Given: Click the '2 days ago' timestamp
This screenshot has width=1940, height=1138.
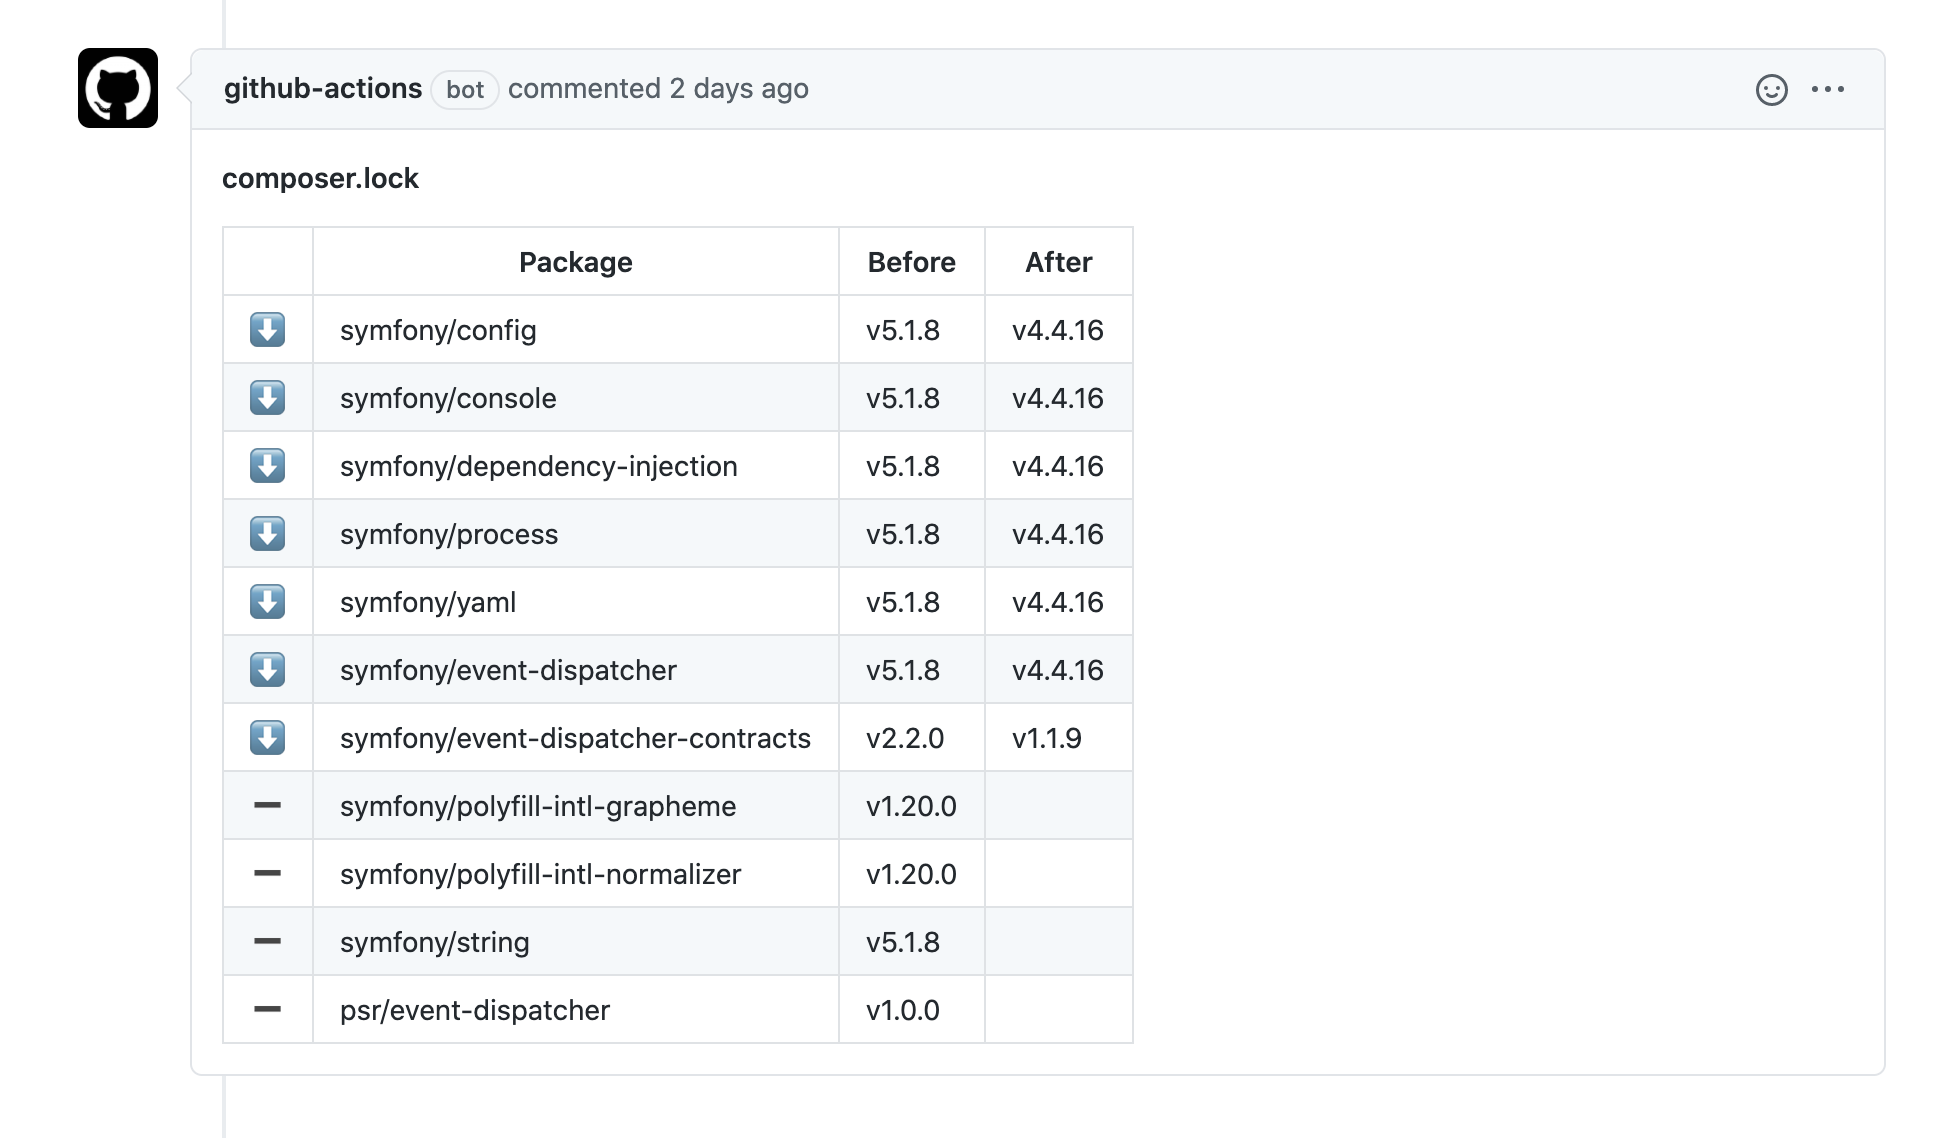Looking at the screenshot, I should tap(738, 89).
